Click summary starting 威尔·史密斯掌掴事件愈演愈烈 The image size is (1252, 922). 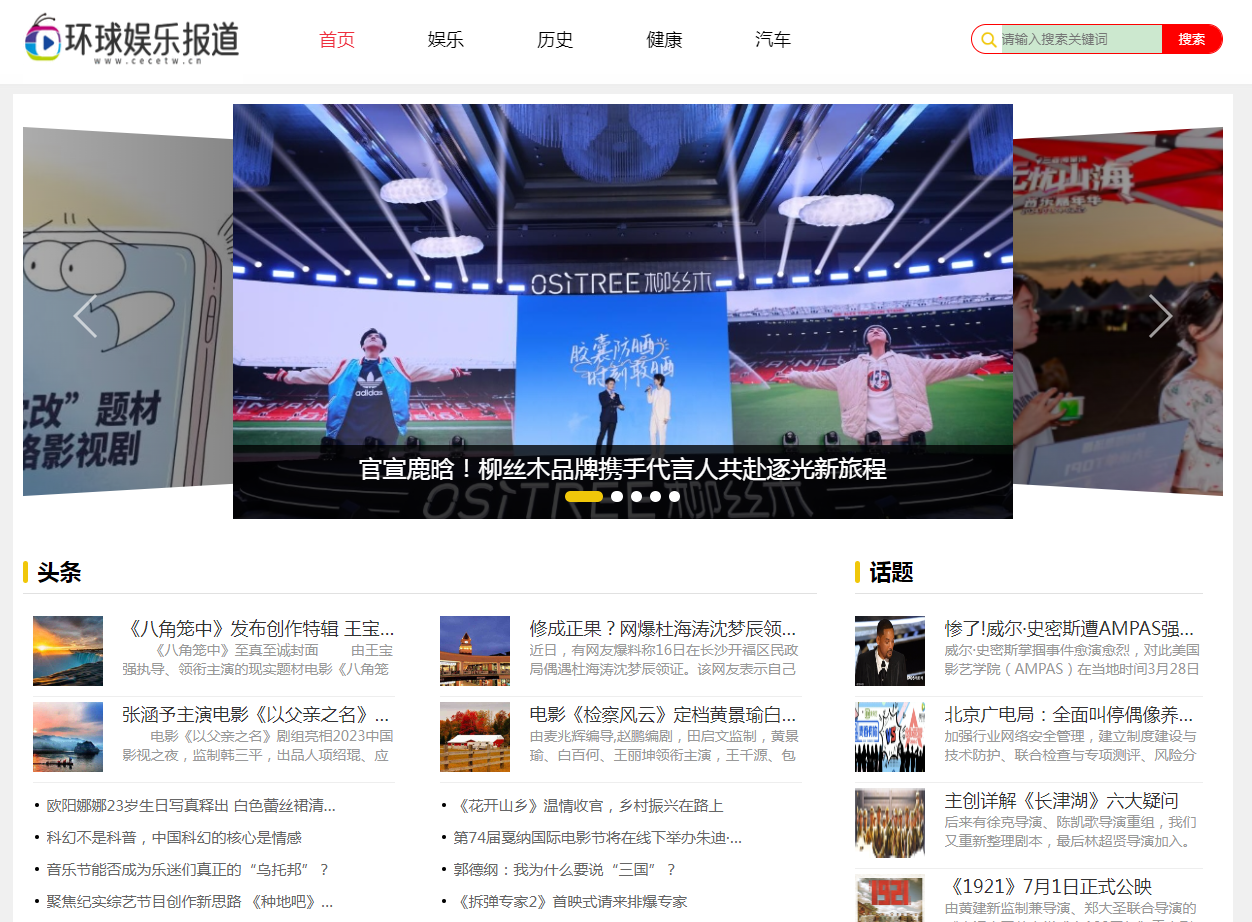(x=1072, y=659)
